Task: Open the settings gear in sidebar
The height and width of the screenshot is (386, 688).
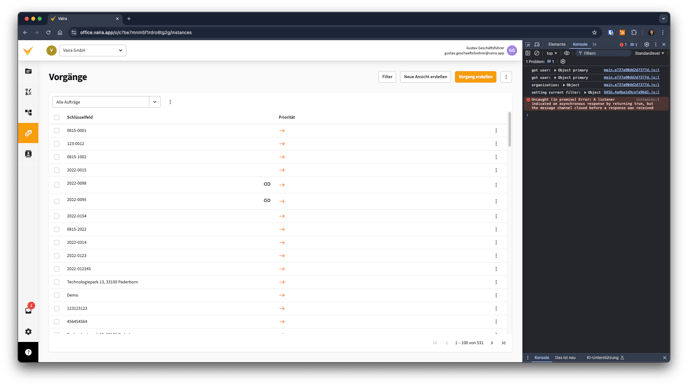Action: pyautogui.click(x=28, y=332)
